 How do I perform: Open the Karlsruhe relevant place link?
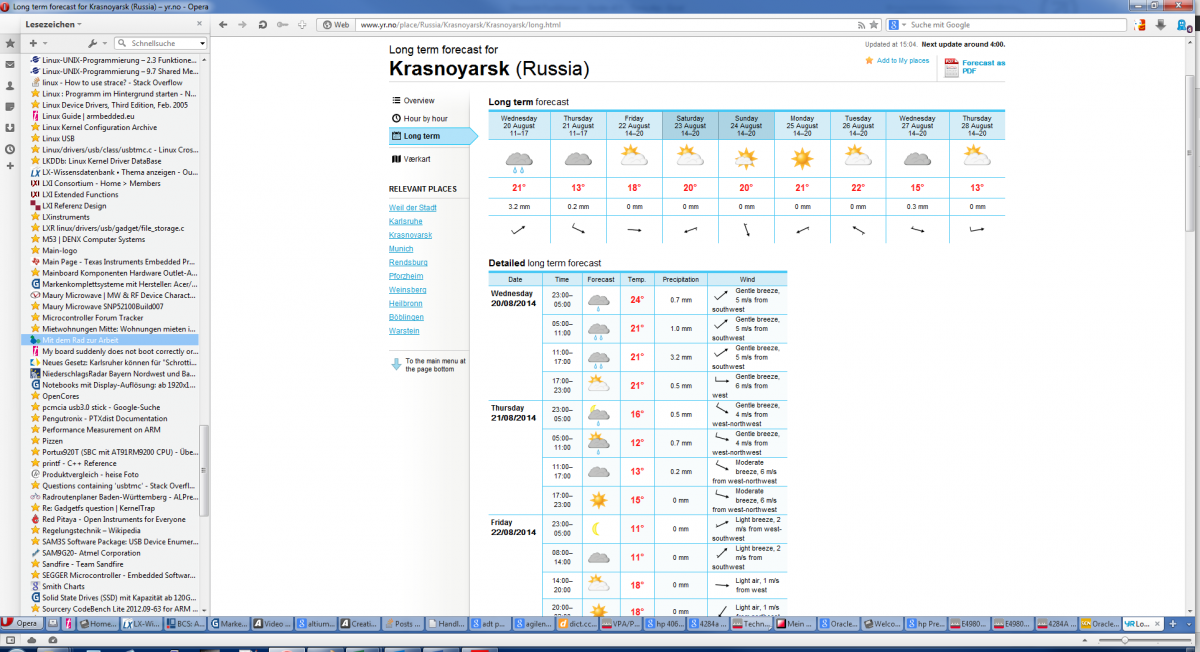[404, 221]
